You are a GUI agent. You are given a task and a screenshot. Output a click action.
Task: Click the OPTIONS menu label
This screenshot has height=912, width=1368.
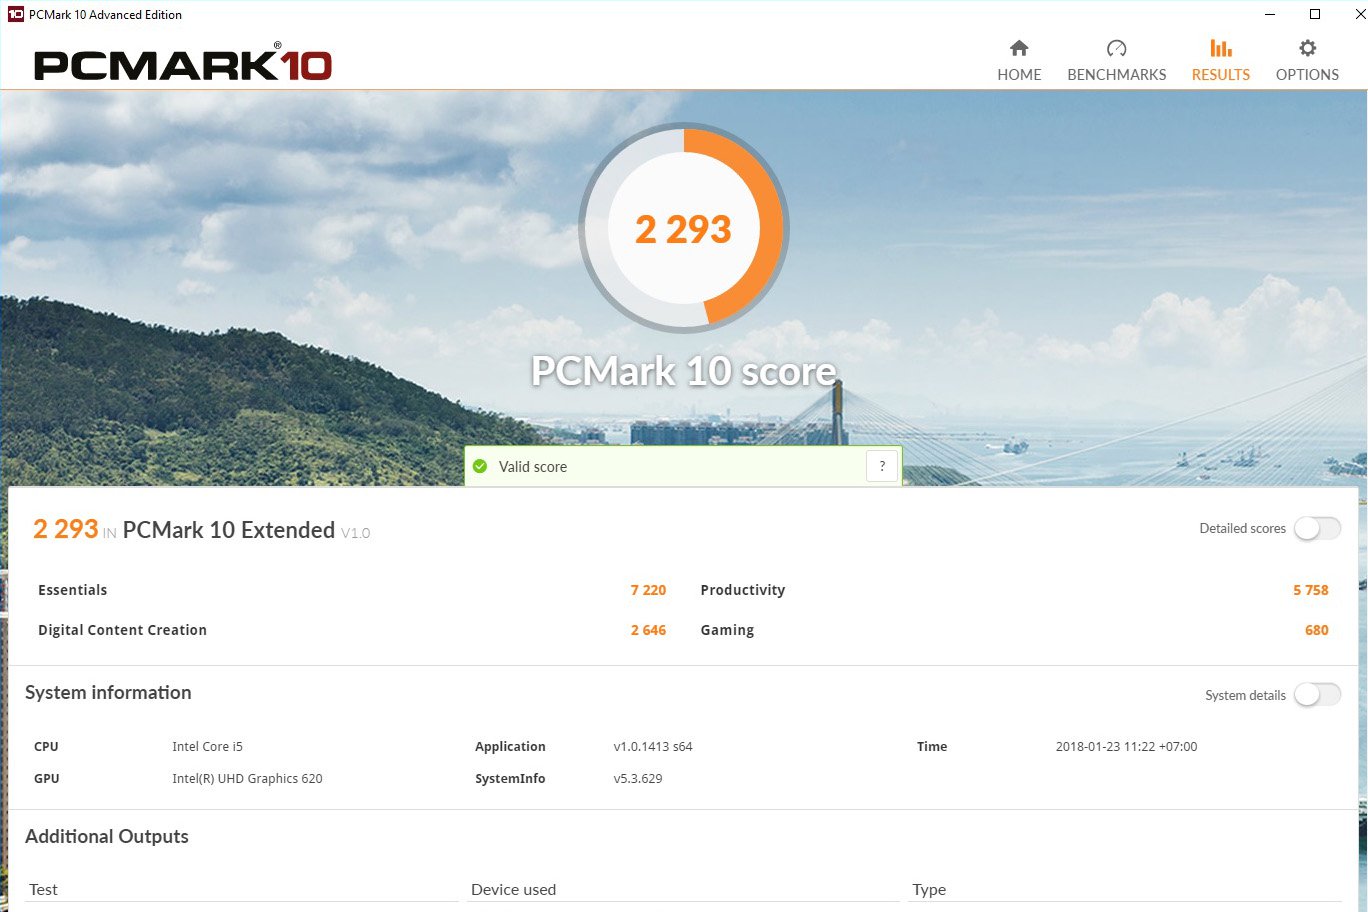tap(1307, 75)
